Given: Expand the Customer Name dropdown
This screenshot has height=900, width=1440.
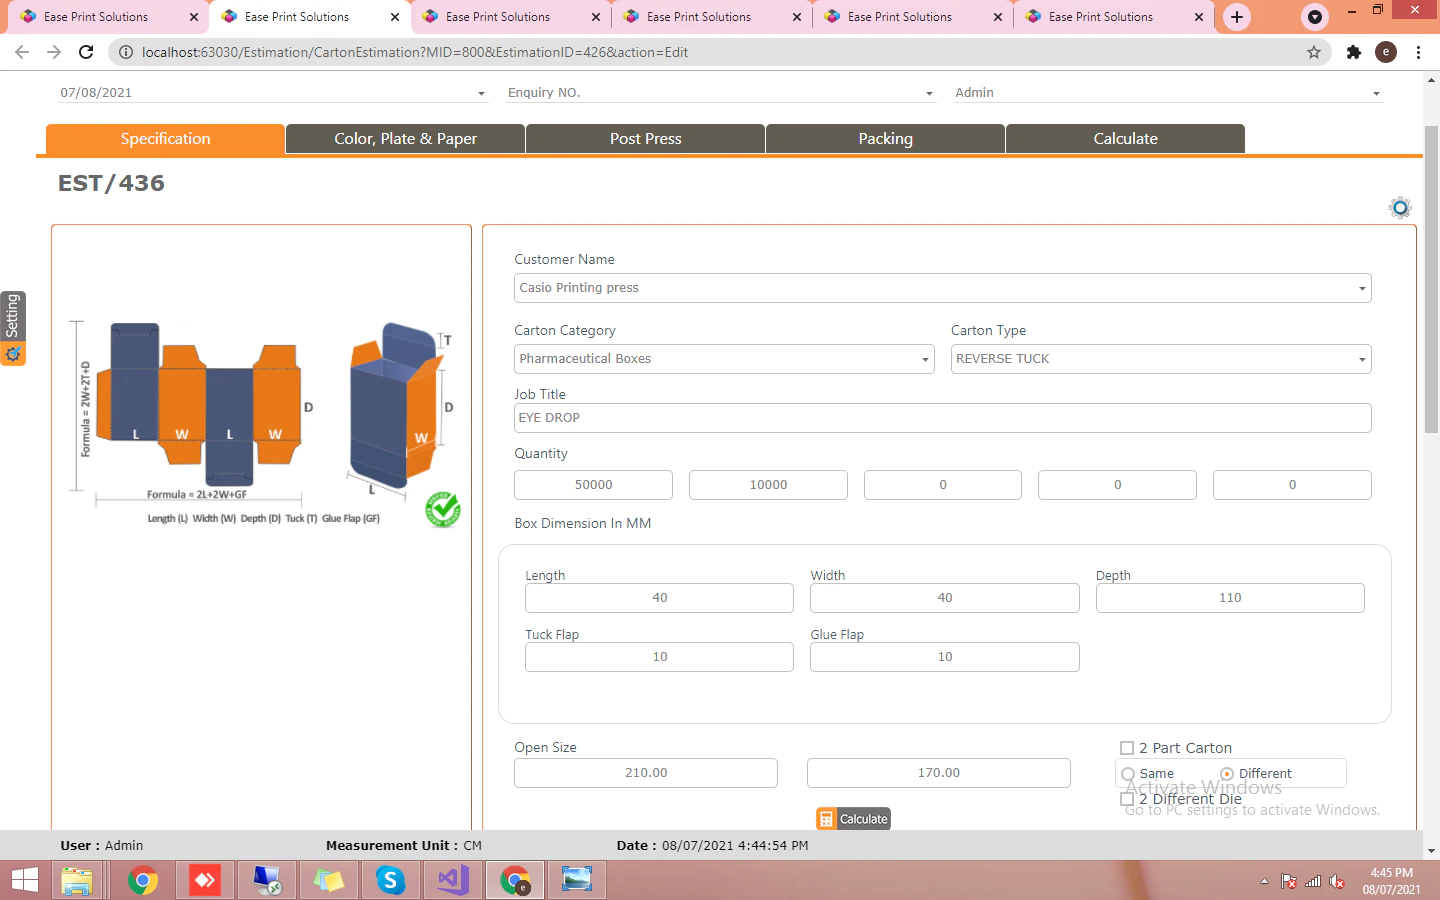Looking at the screenshot, I should point(942,288).
